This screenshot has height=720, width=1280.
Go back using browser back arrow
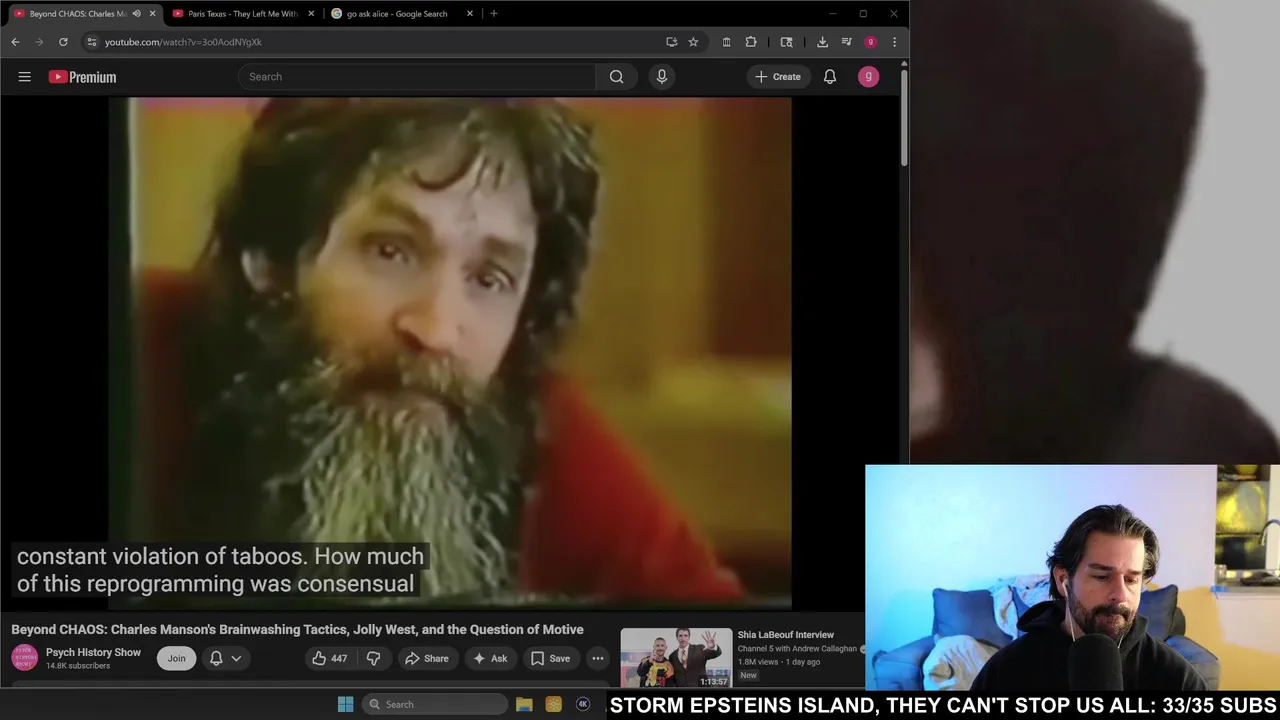(15, 42)
